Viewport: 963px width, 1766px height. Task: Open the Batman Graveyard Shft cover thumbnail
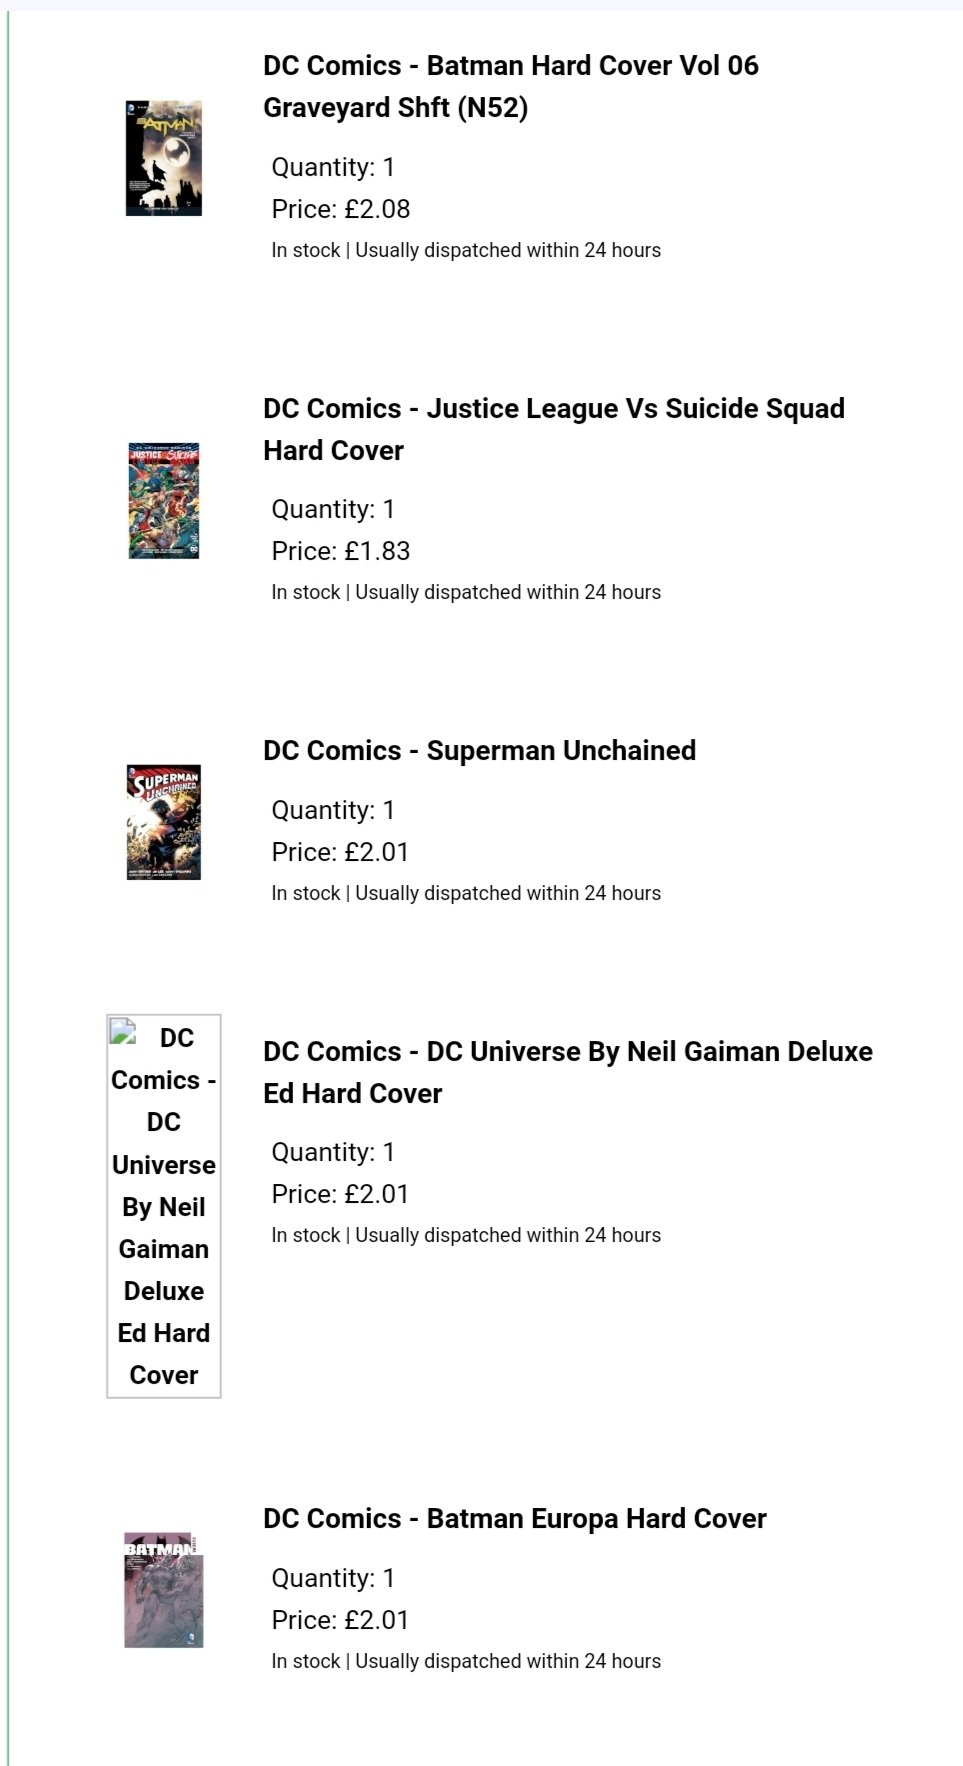164,158
